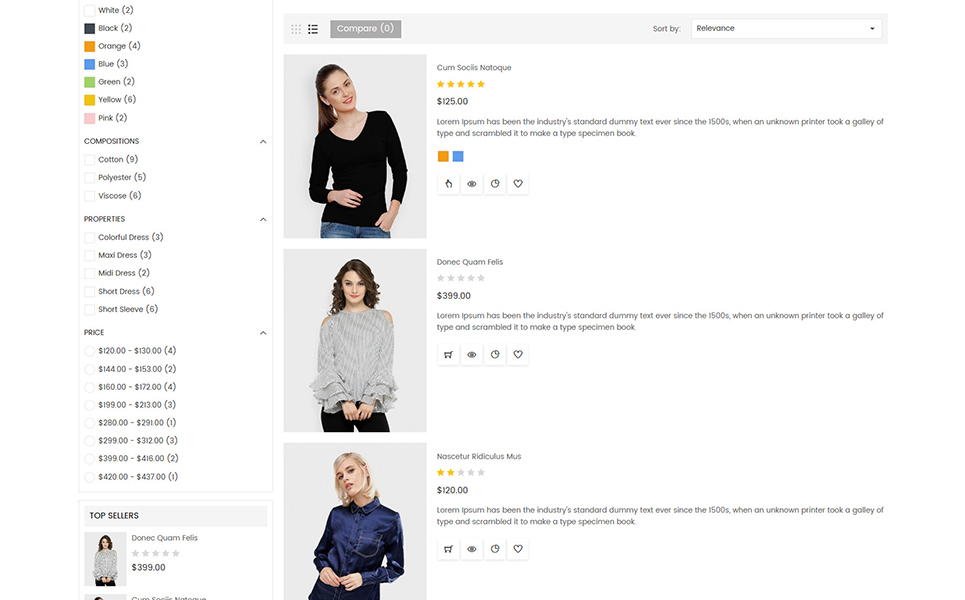Select price range $399.00 - $416.00
Image resolution: width=965 pixels, height=600 pixels.
coord(89,459)
